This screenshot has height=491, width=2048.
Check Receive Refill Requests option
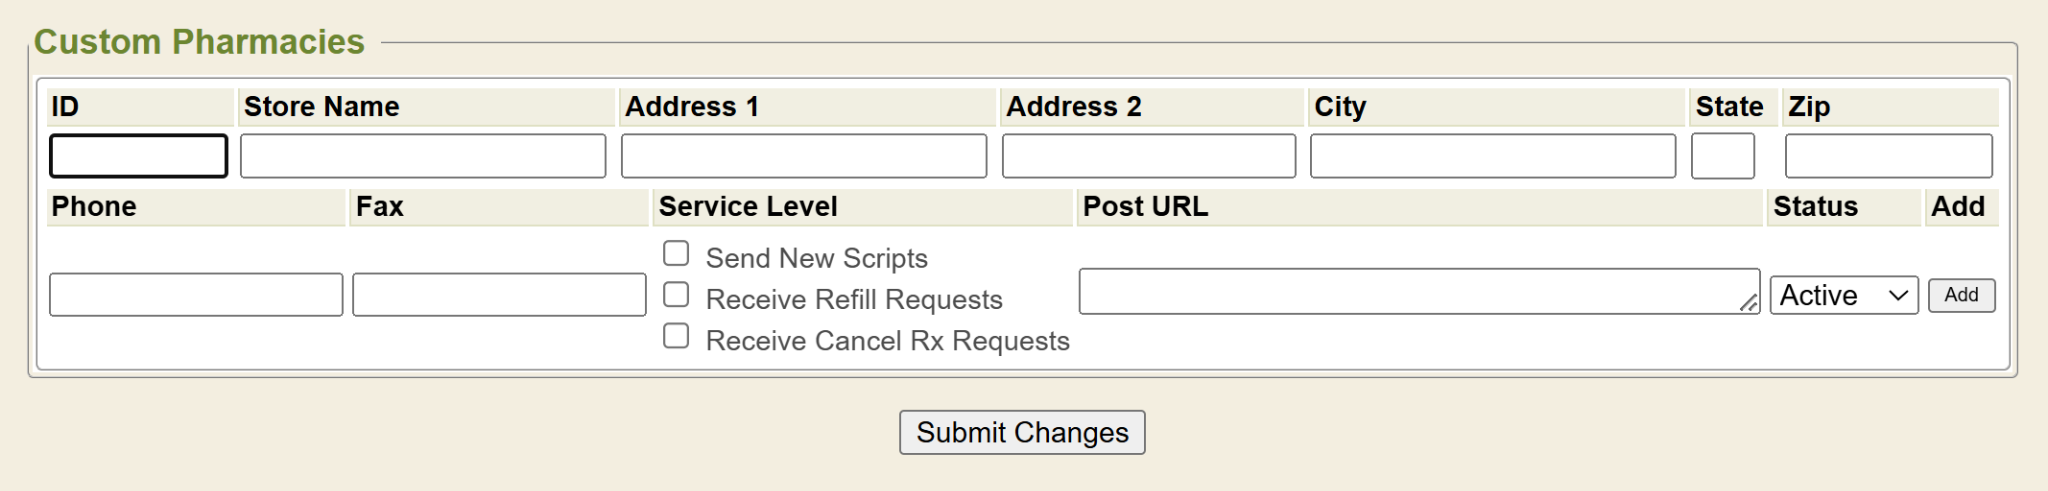(x=676, y=295)
